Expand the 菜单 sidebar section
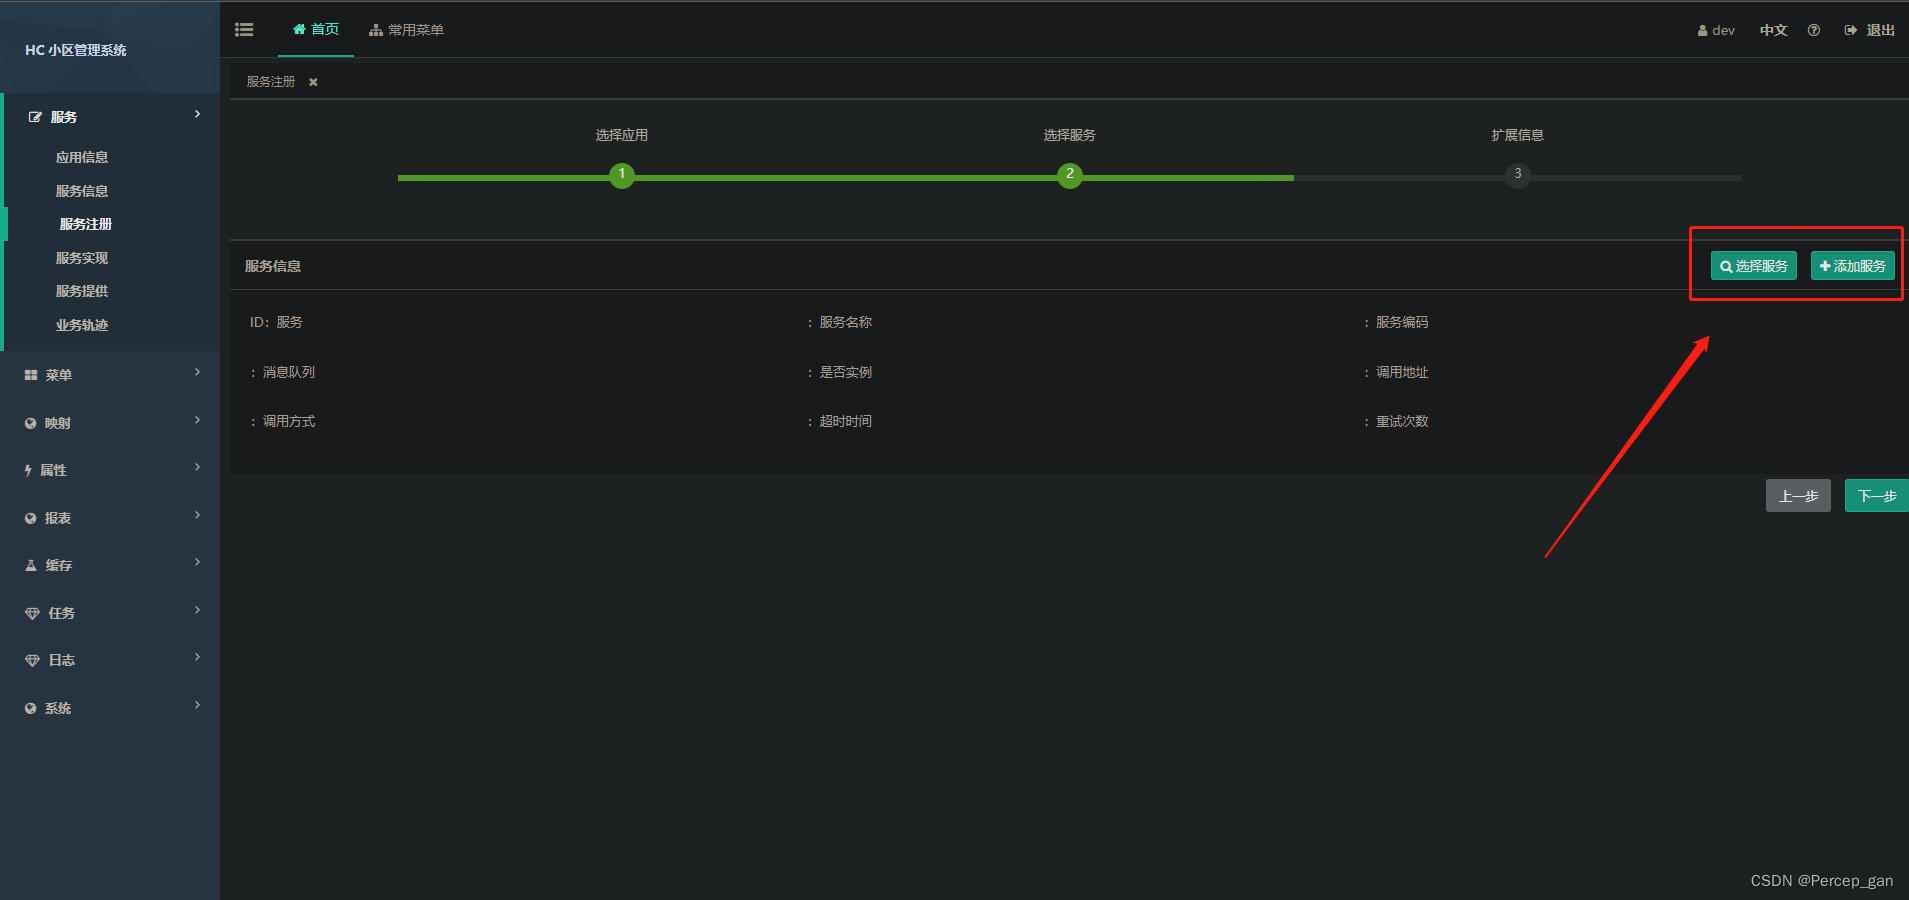The image size is (1909, 900). [x=110, y=375]
